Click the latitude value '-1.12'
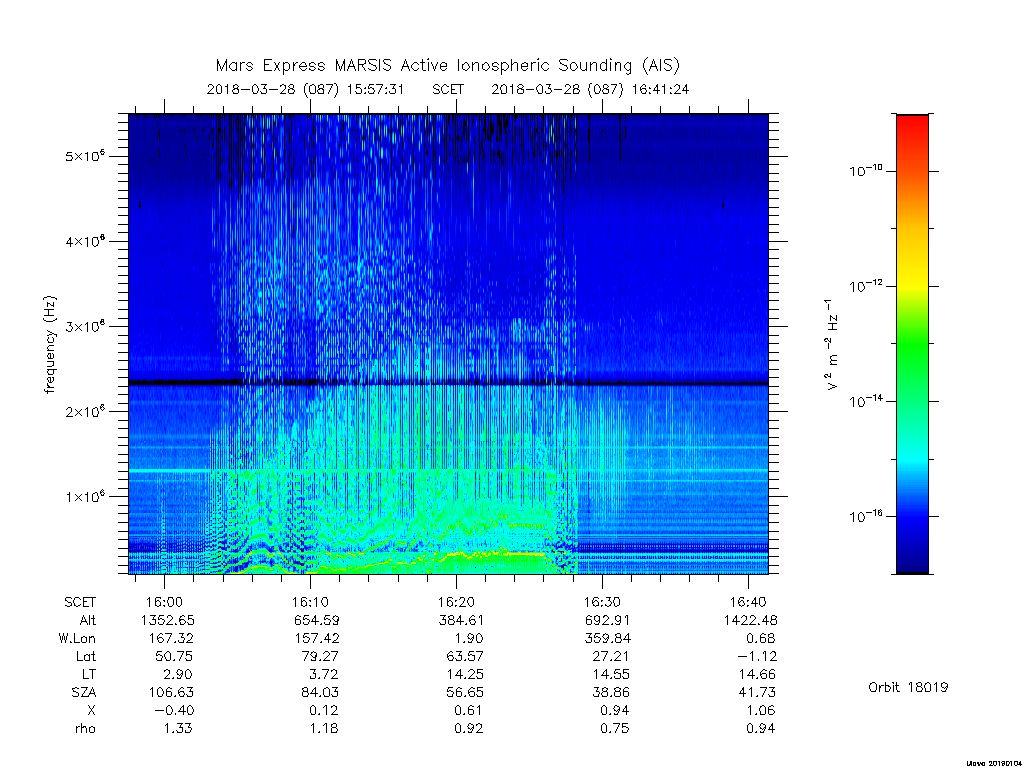Image resolution: width=1024 pixels, height=768 pixels. click(x=758, y=656)
